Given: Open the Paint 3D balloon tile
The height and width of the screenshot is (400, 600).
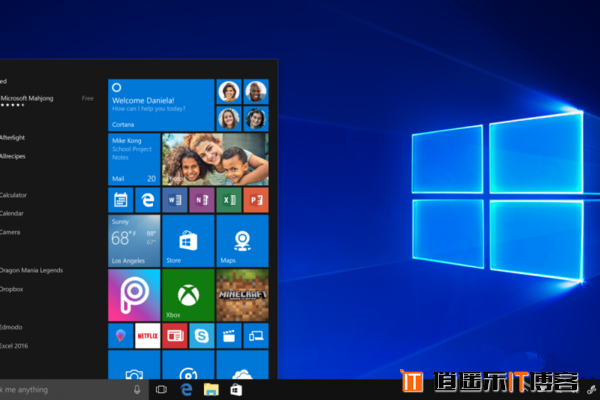Looking at the screenshot, I should click(121, 336).
